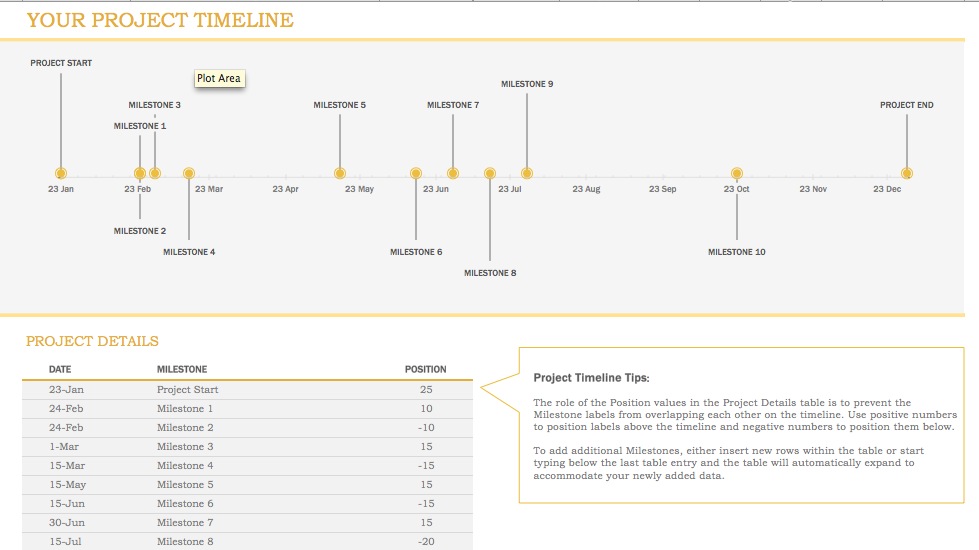This screenshot has height=550, width=979.
Task: Click the 23 Feb axis label
Action: click(137, 189)
